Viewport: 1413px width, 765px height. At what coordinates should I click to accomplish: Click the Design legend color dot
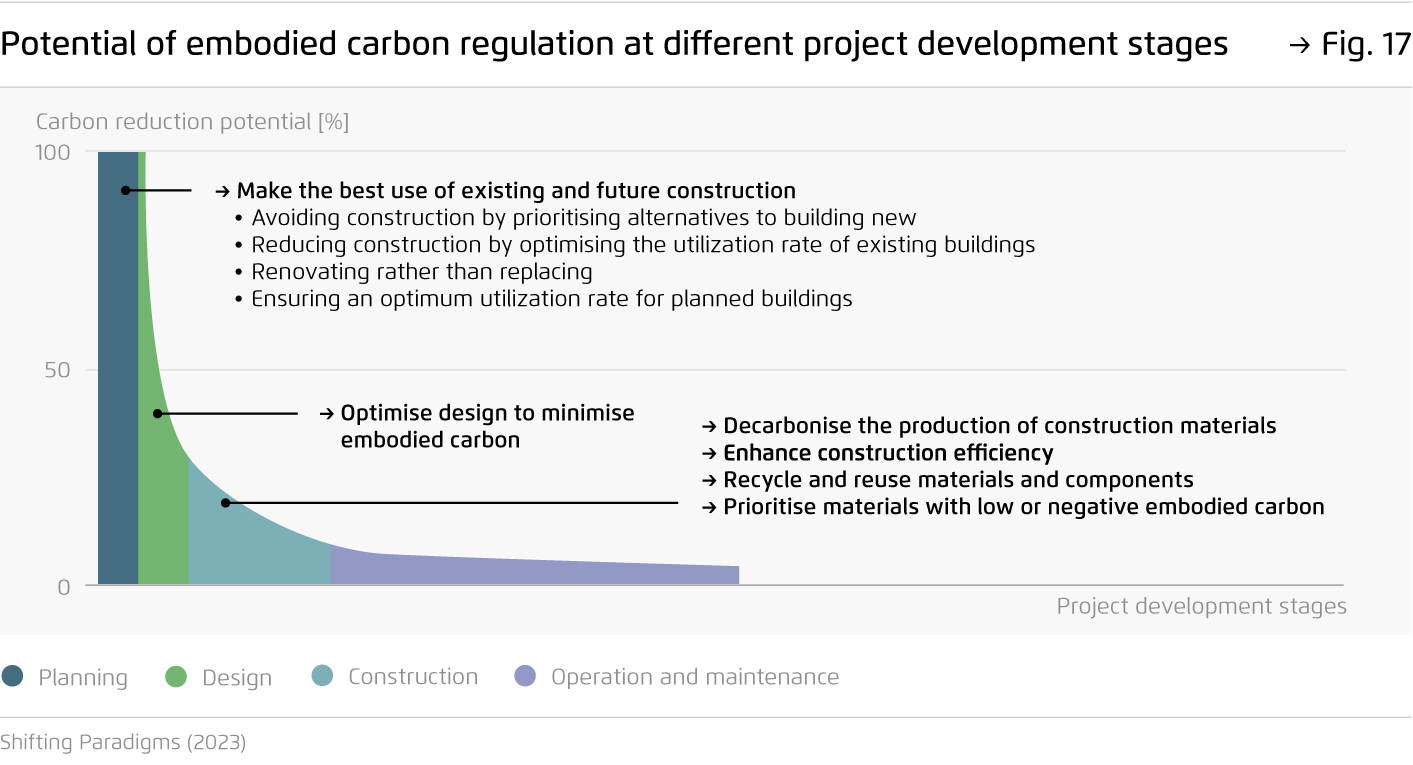[176, 677]
